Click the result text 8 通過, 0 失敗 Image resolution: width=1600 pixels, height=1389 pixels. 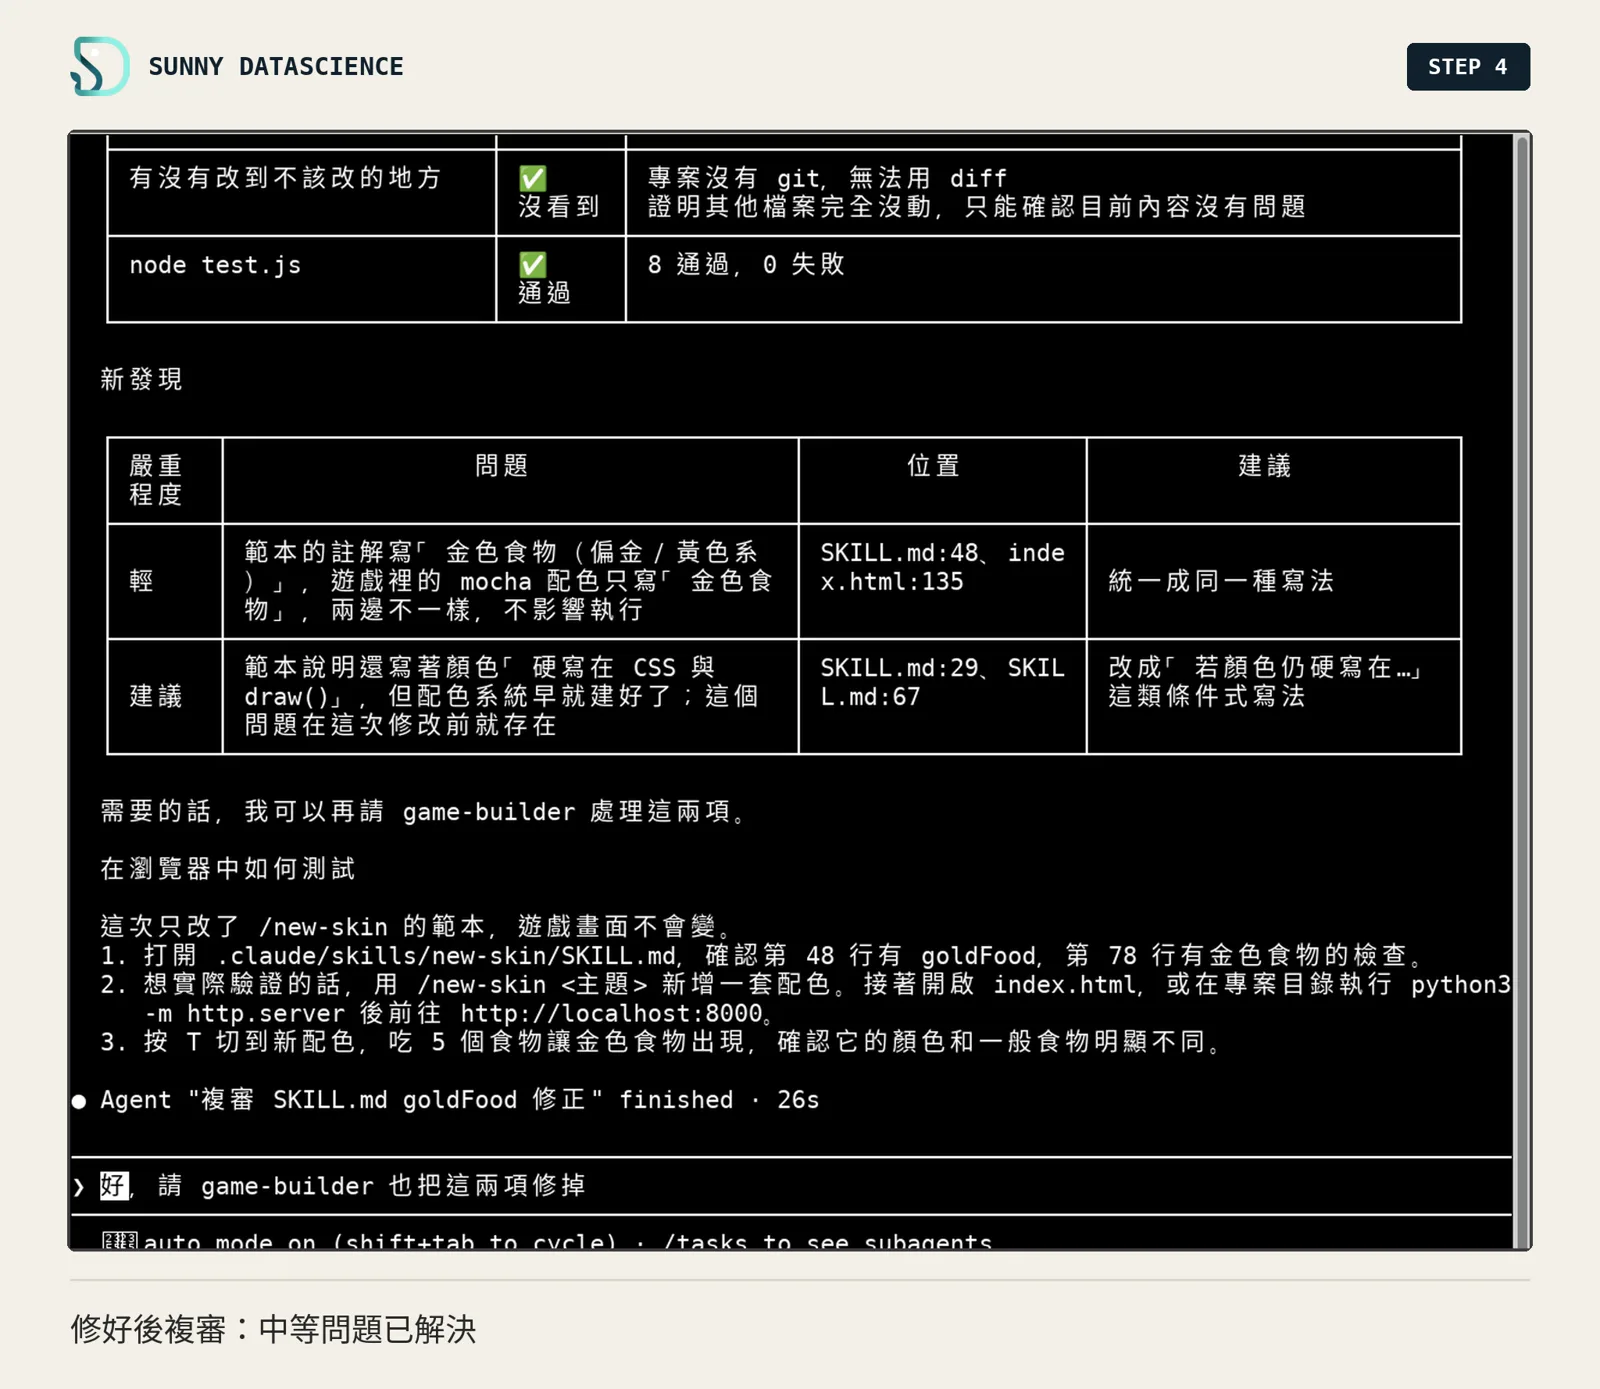746,264
